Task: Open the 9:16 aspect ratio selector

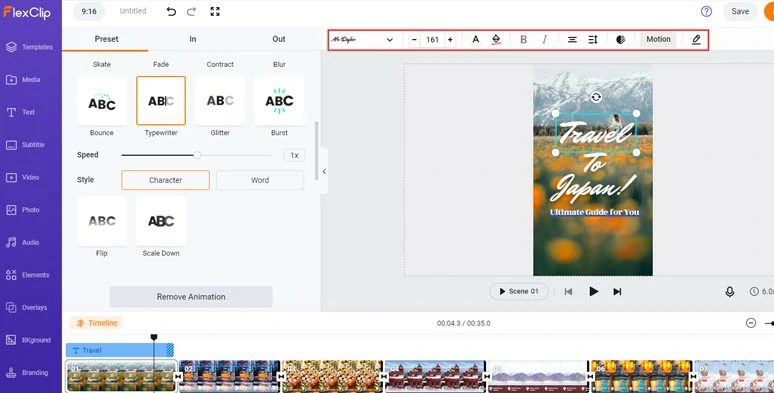Action: pyautogui.click(x=89, y=11)
